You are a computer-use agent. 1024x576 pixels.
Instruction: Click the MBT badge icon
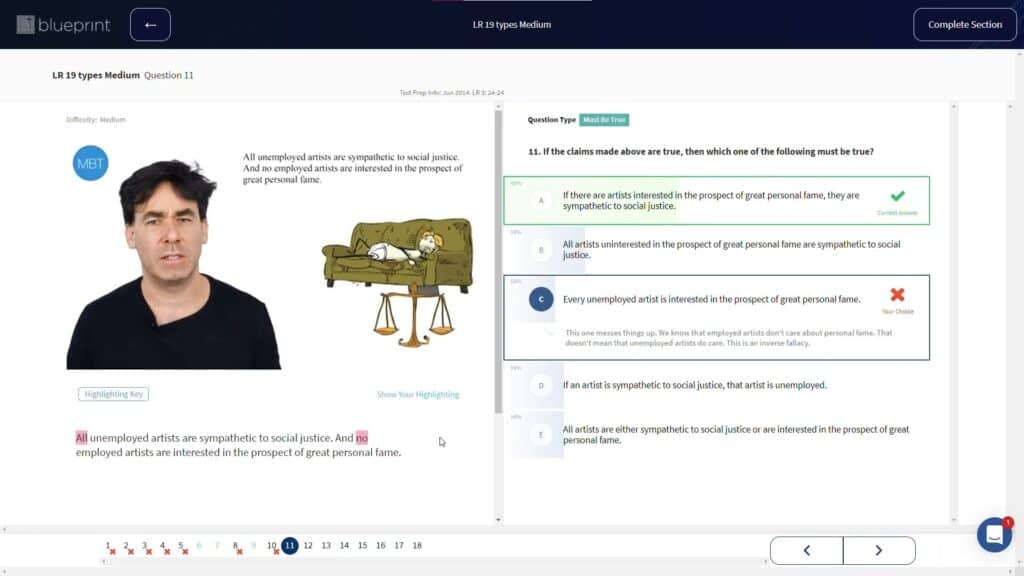tap(90, 163)
